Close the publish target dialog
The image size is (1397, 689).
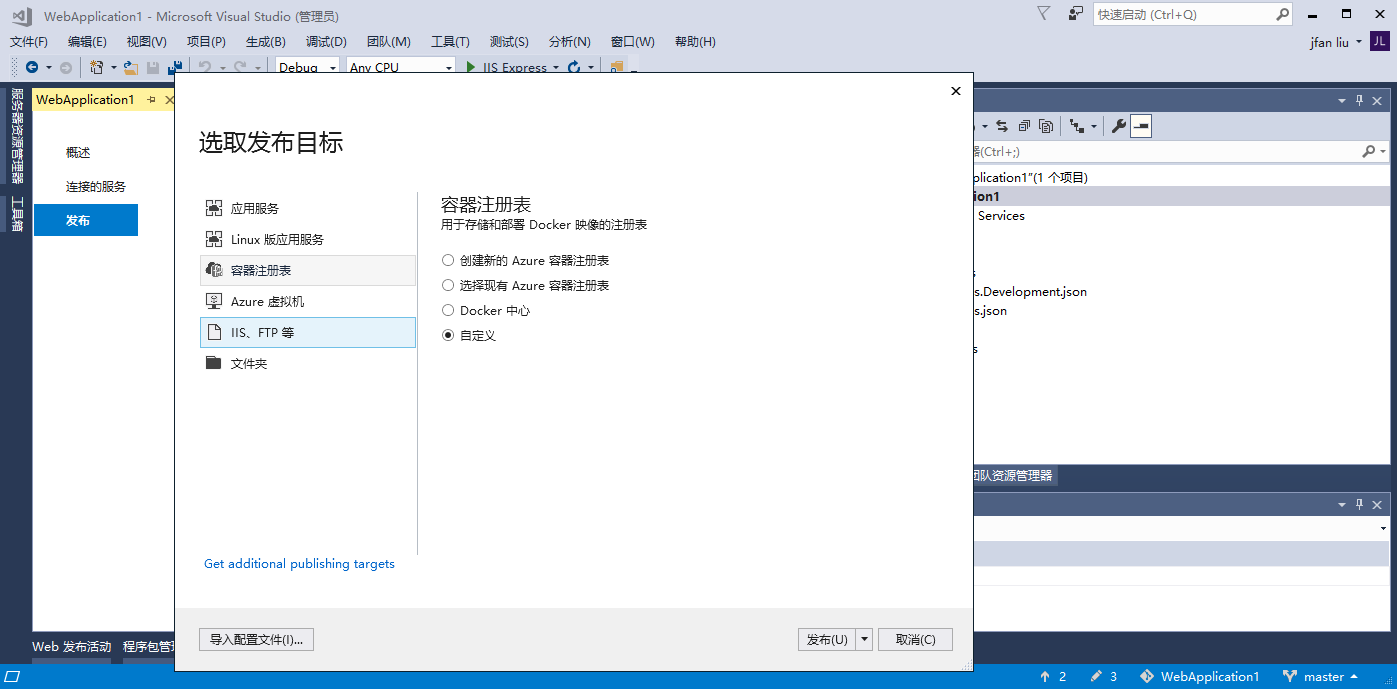[955, 91]
